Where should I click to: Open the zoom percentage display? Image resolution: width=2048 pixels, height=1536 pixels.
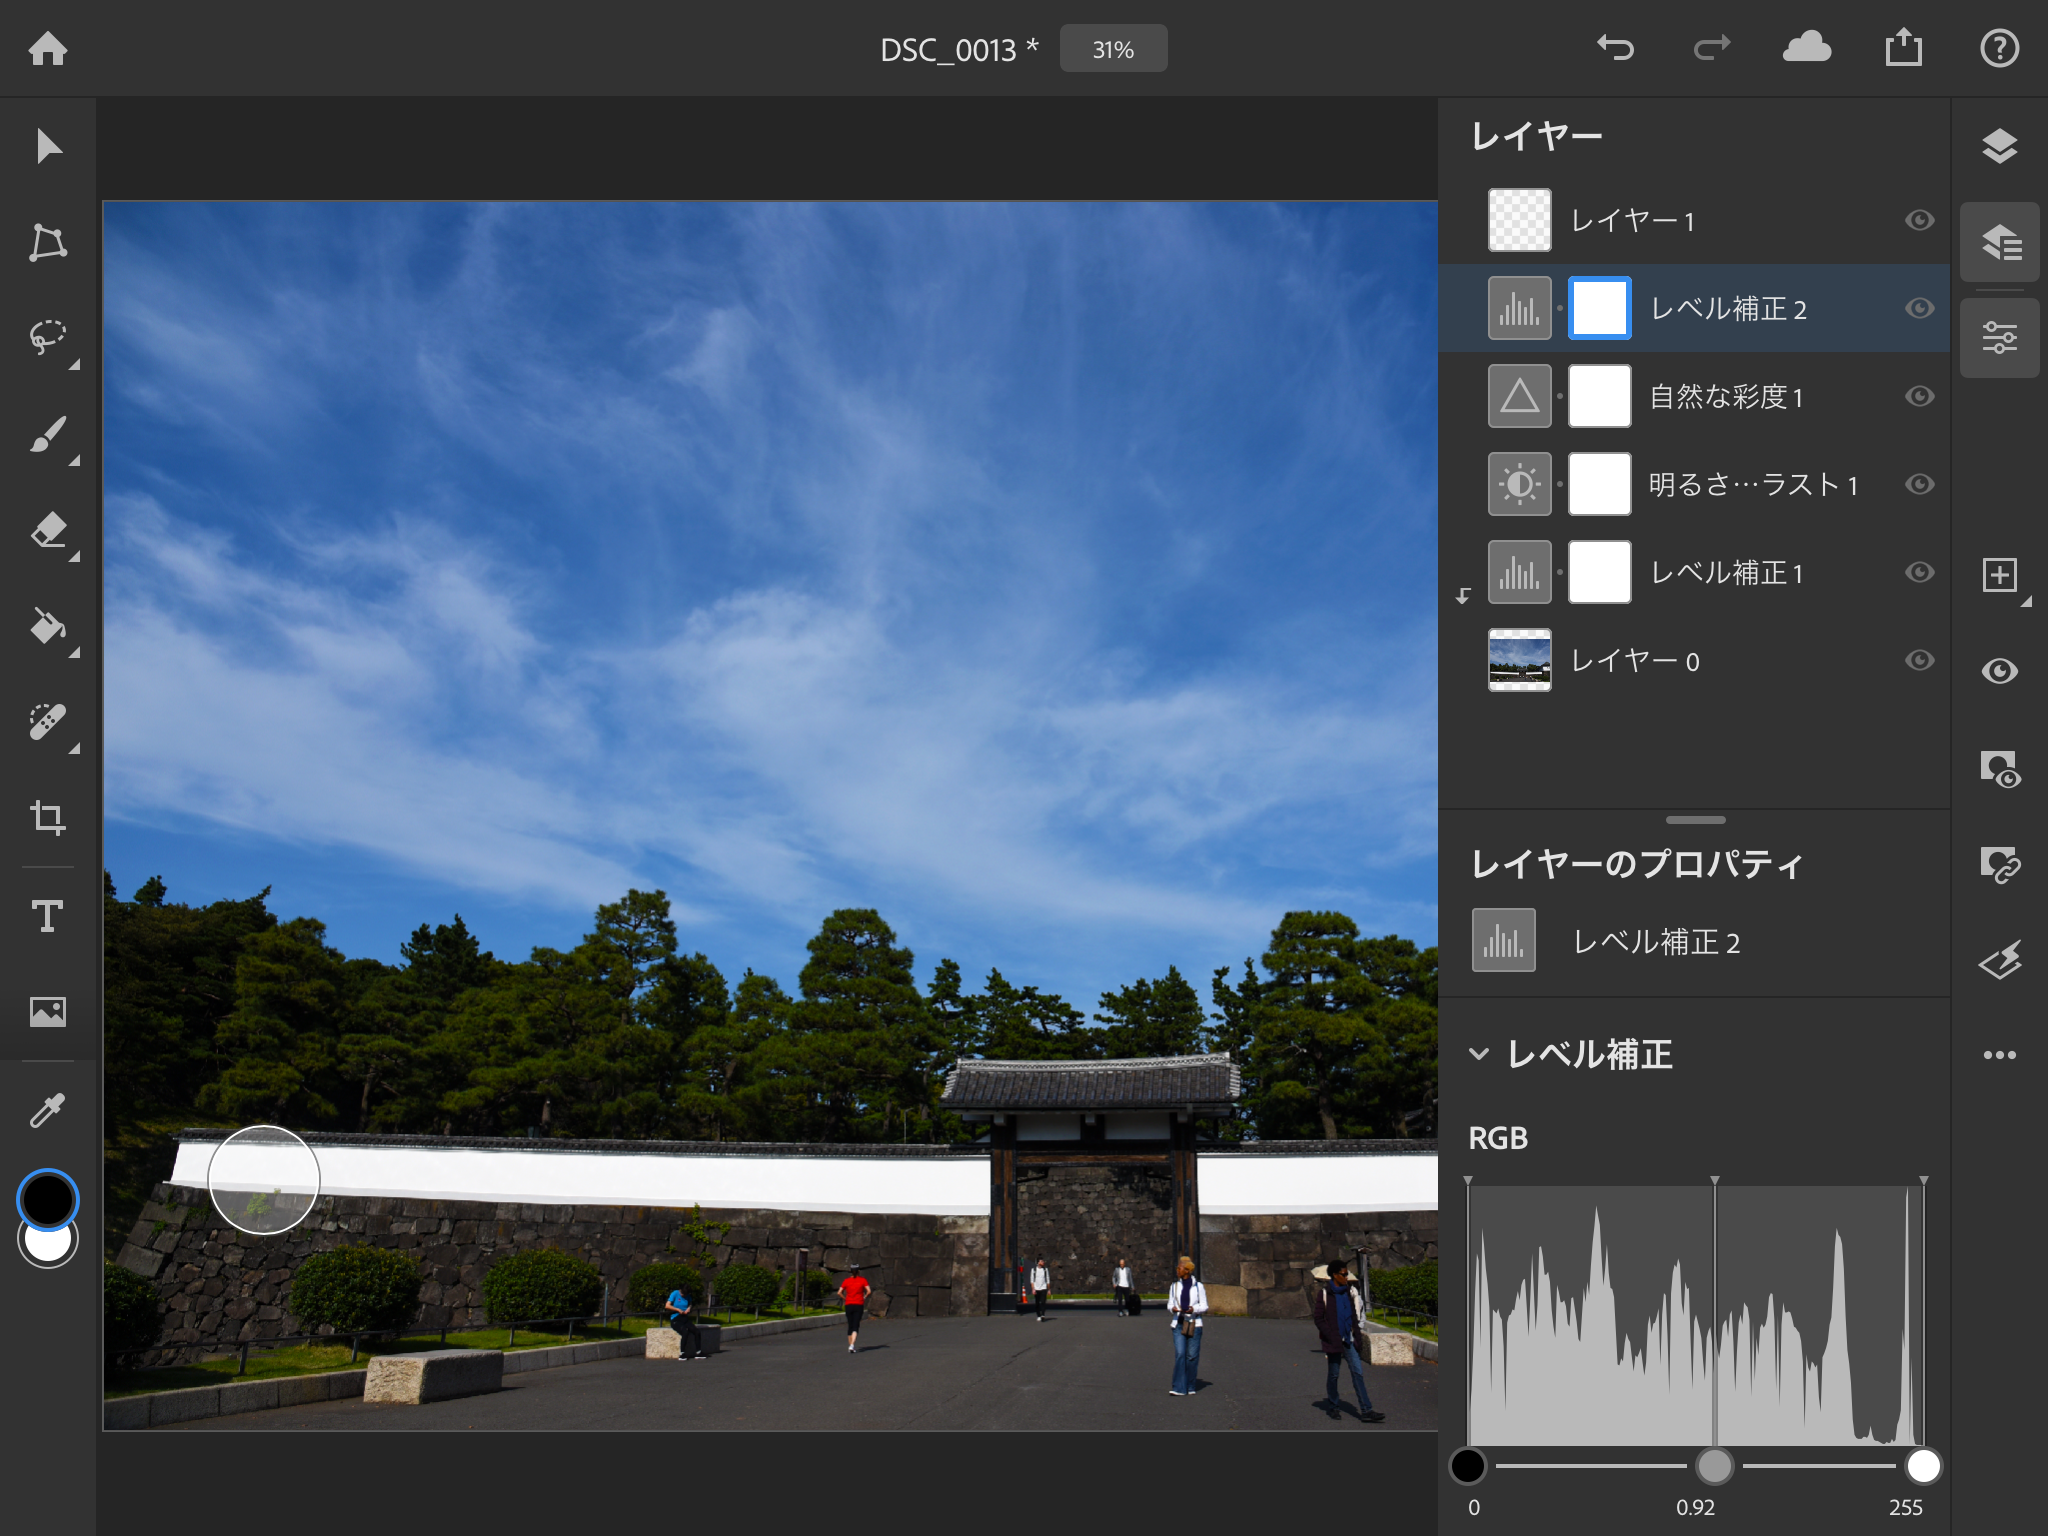coord(1113,47)
